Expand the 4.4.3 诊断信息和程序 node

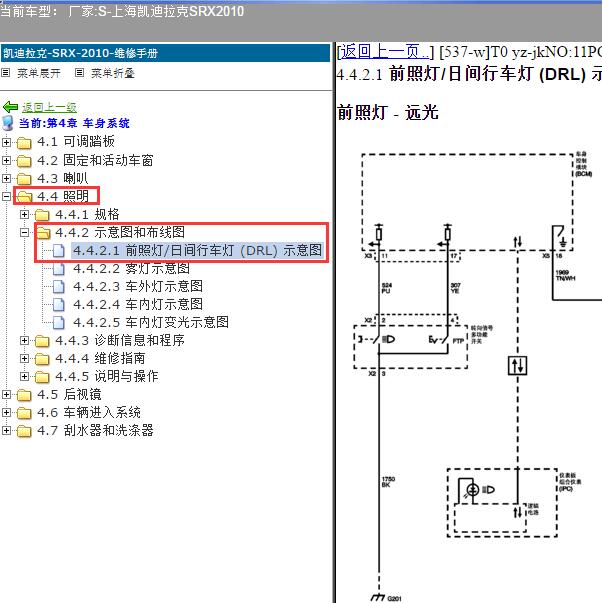[24, 340]
